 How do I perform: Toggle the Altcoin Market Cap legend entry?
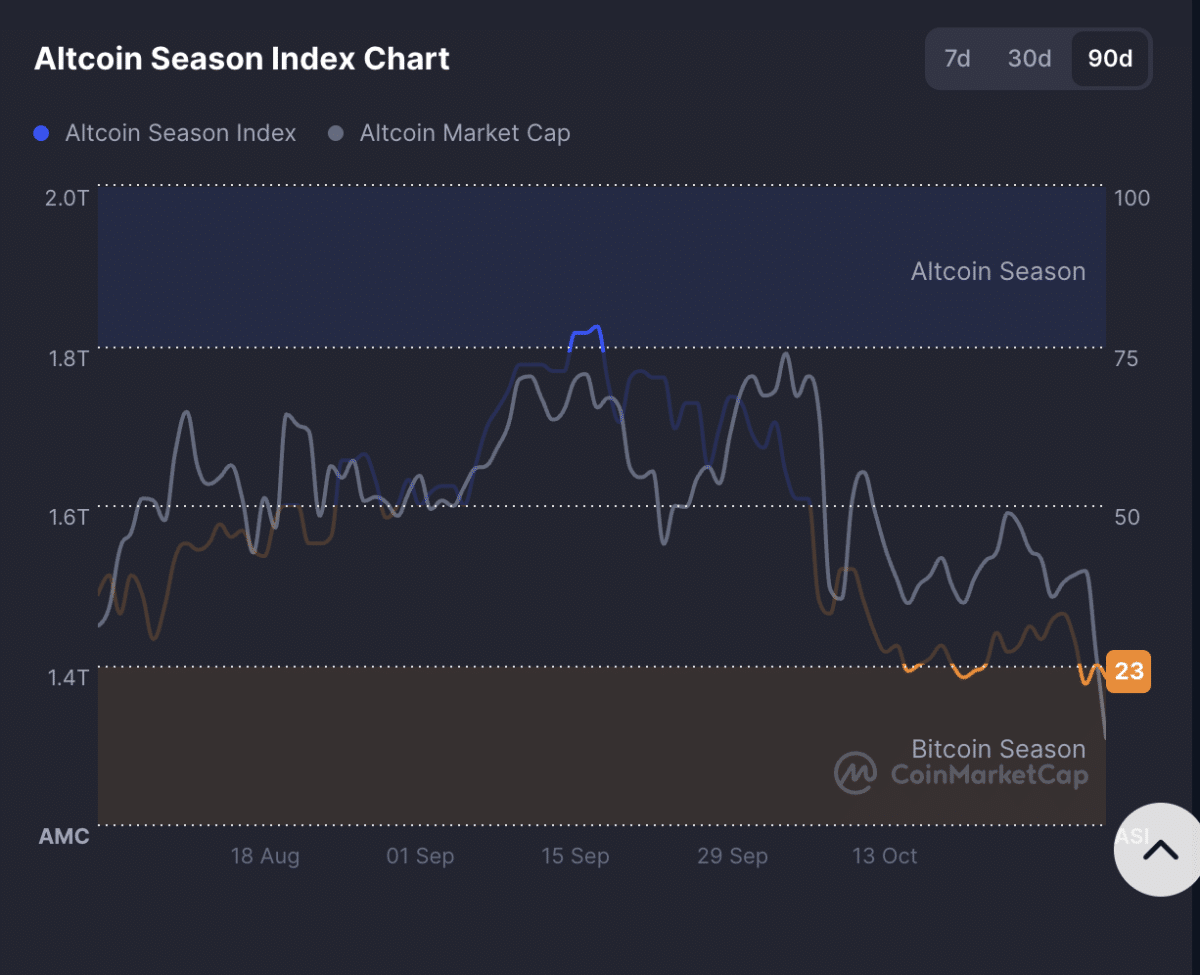click(464, 132)
